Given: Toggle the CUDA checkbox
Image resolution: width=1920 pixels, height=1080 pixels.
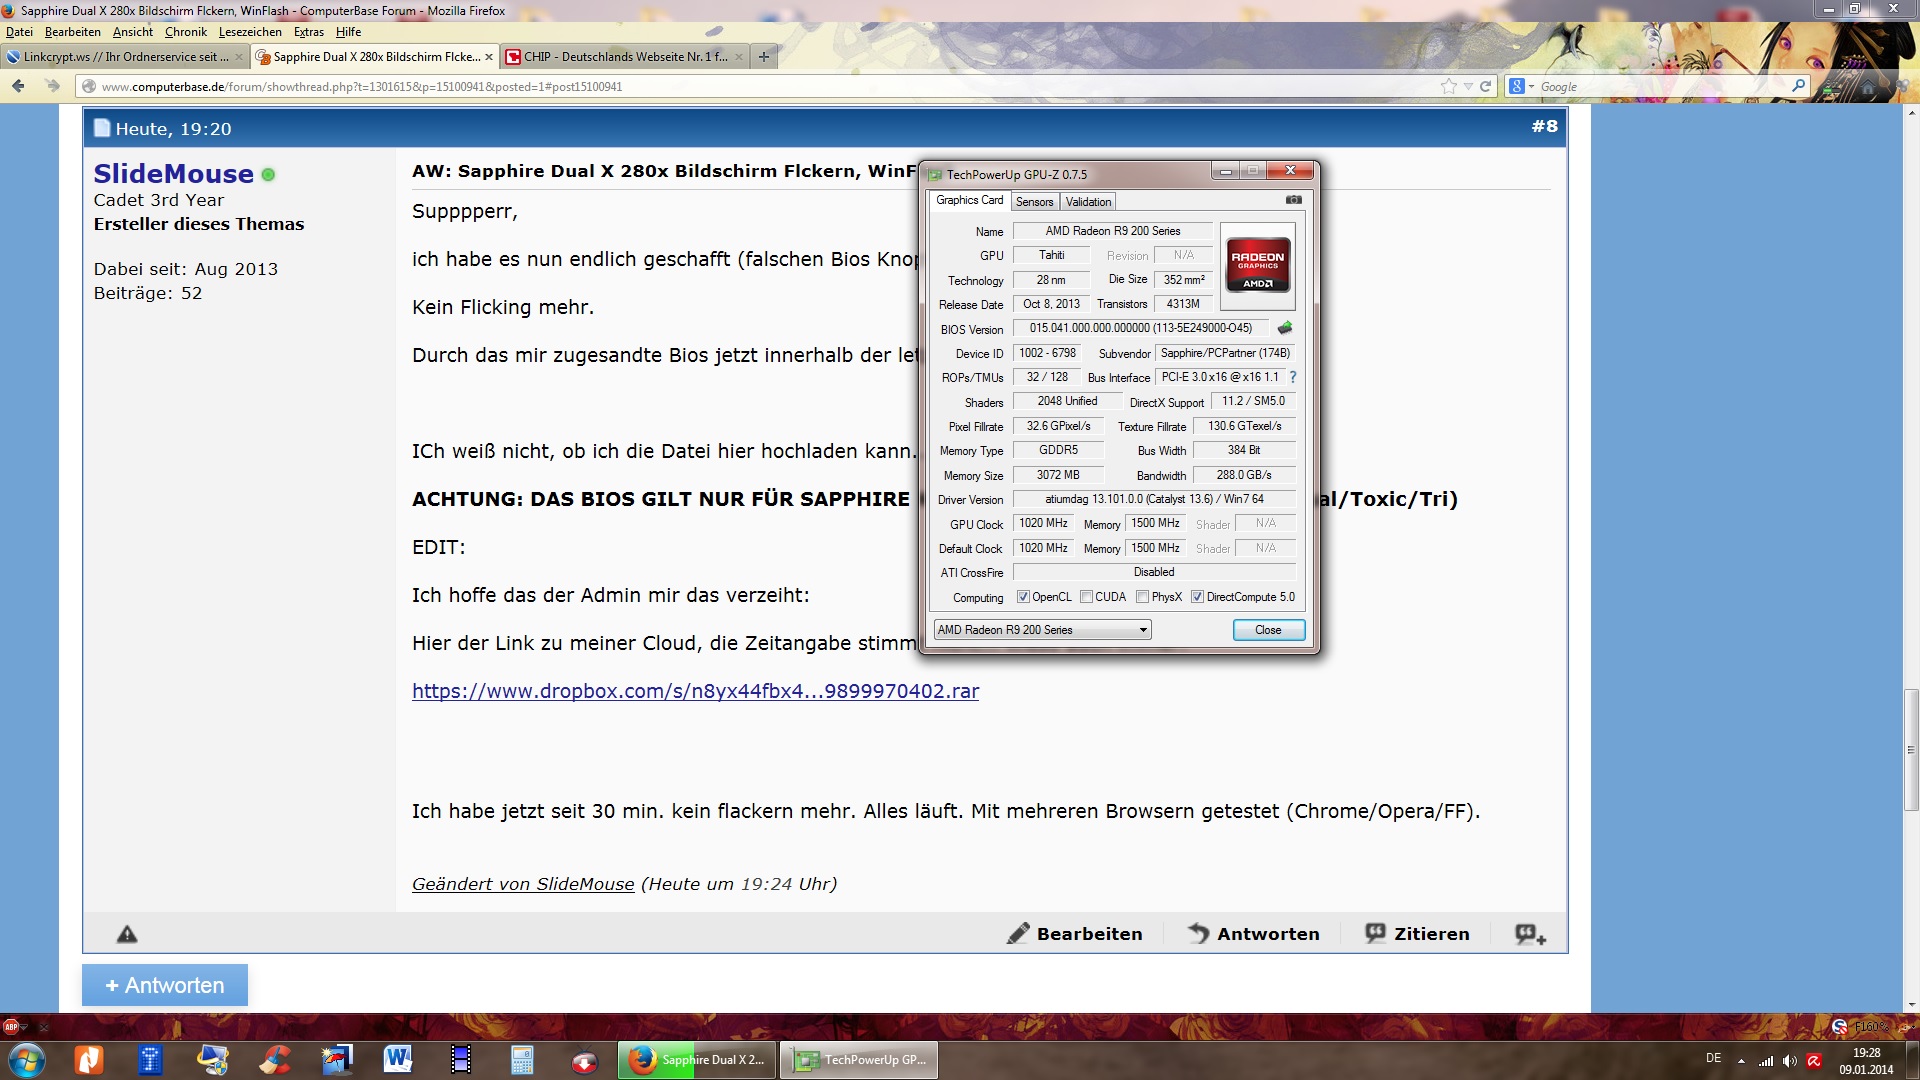Looking at the screenshot, I should [x=1086, y=597].
